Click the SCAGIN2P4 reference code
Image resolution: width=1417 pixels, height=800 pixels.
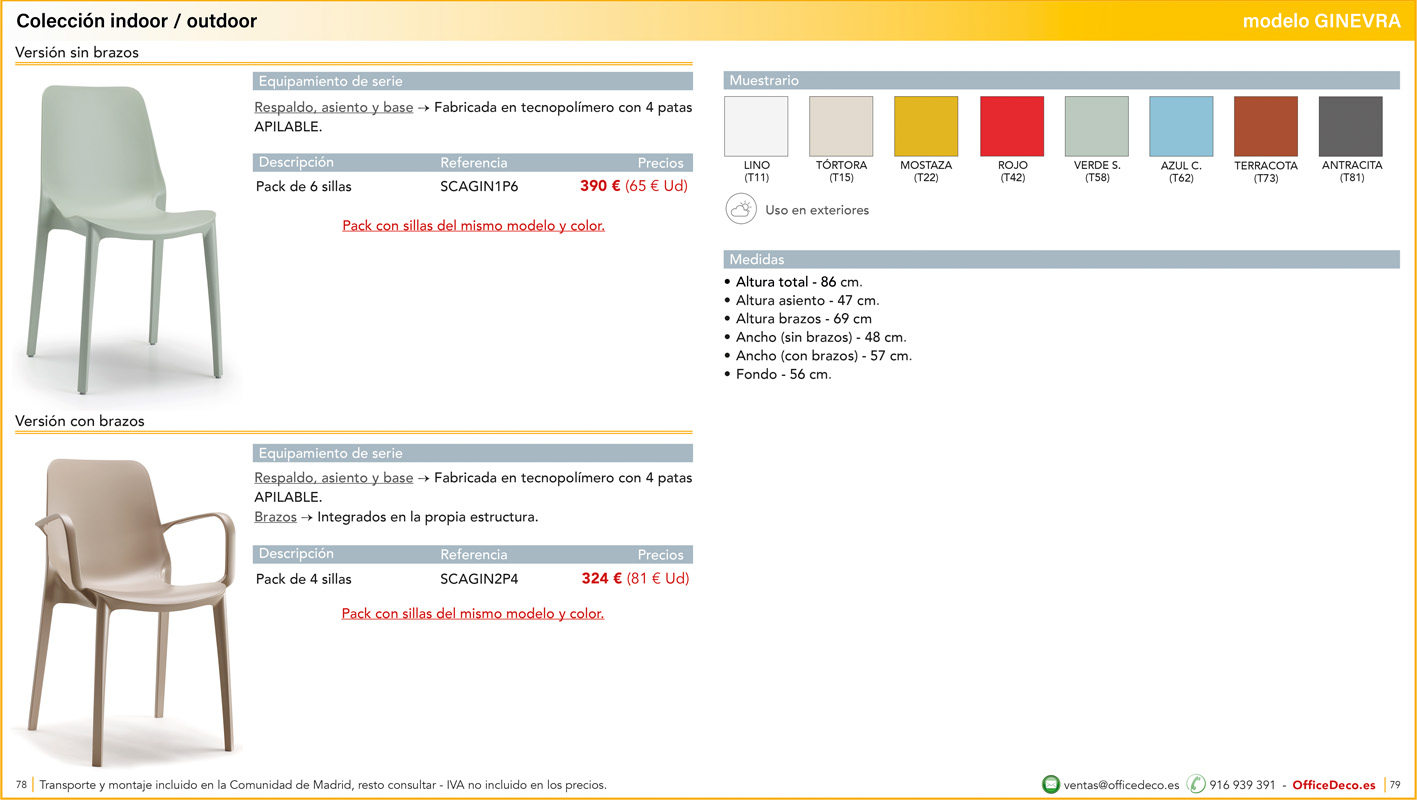point(479,579)
